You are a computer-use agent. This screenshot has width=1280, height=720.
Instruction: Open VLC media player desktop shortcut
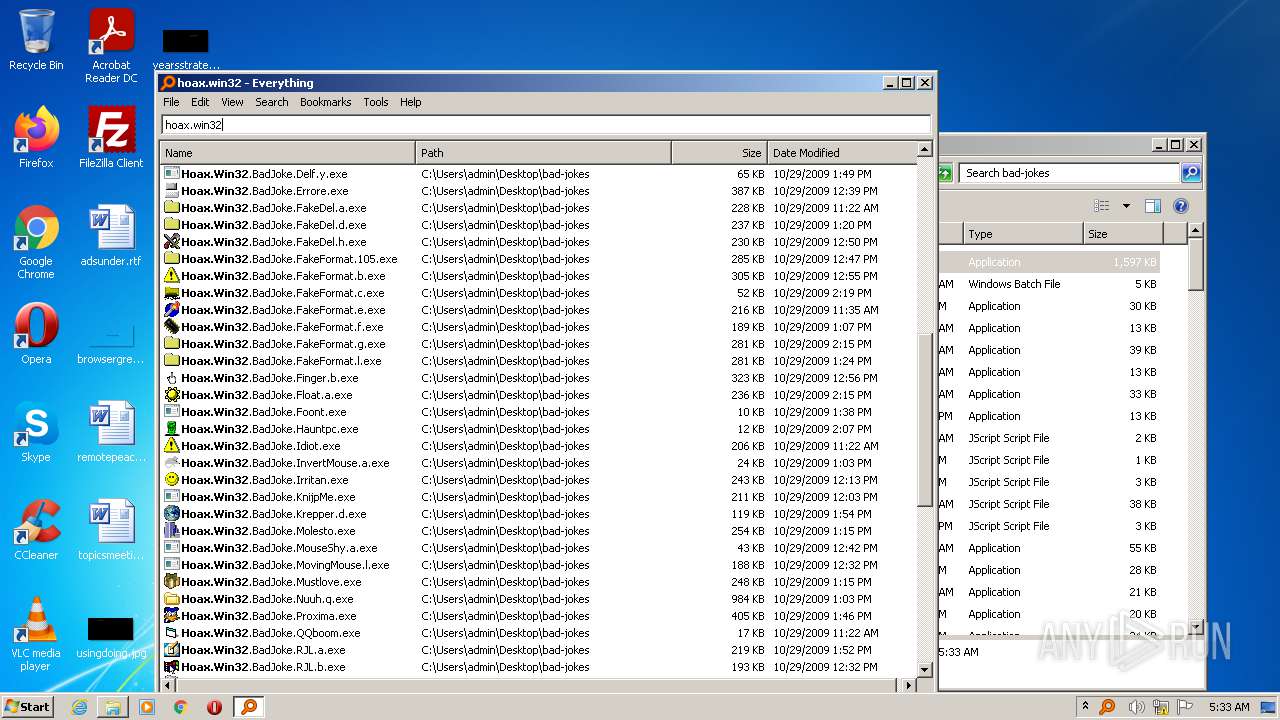coord(36,634)
